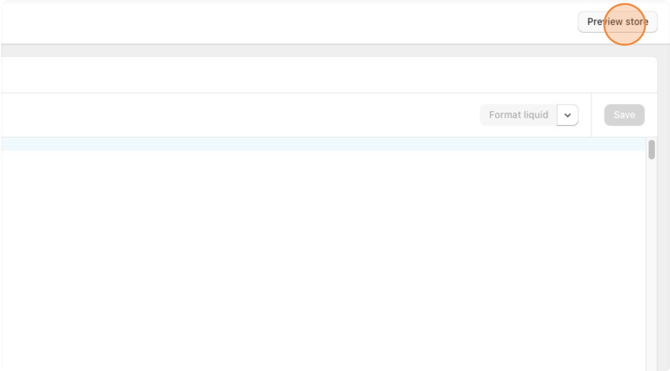Click the editor toolbar left of Format liquid
Image resolution: width=670 pixels, height=371 pixels.
coord(239,115)
